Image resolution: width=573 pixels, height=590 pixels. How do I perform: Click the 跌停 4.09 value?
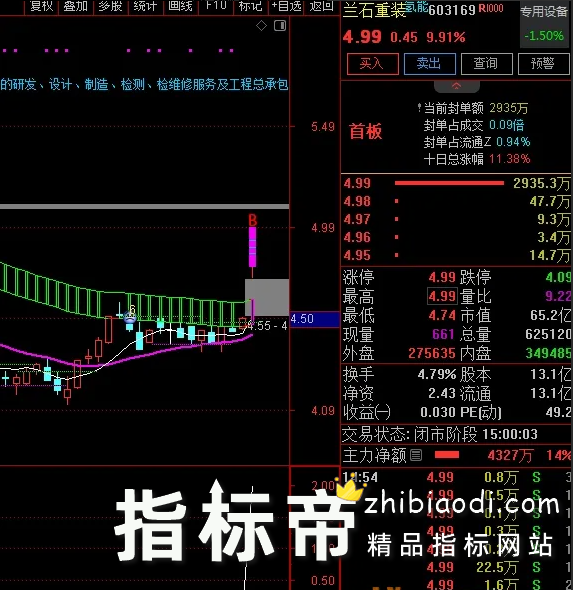coord(558,278)
